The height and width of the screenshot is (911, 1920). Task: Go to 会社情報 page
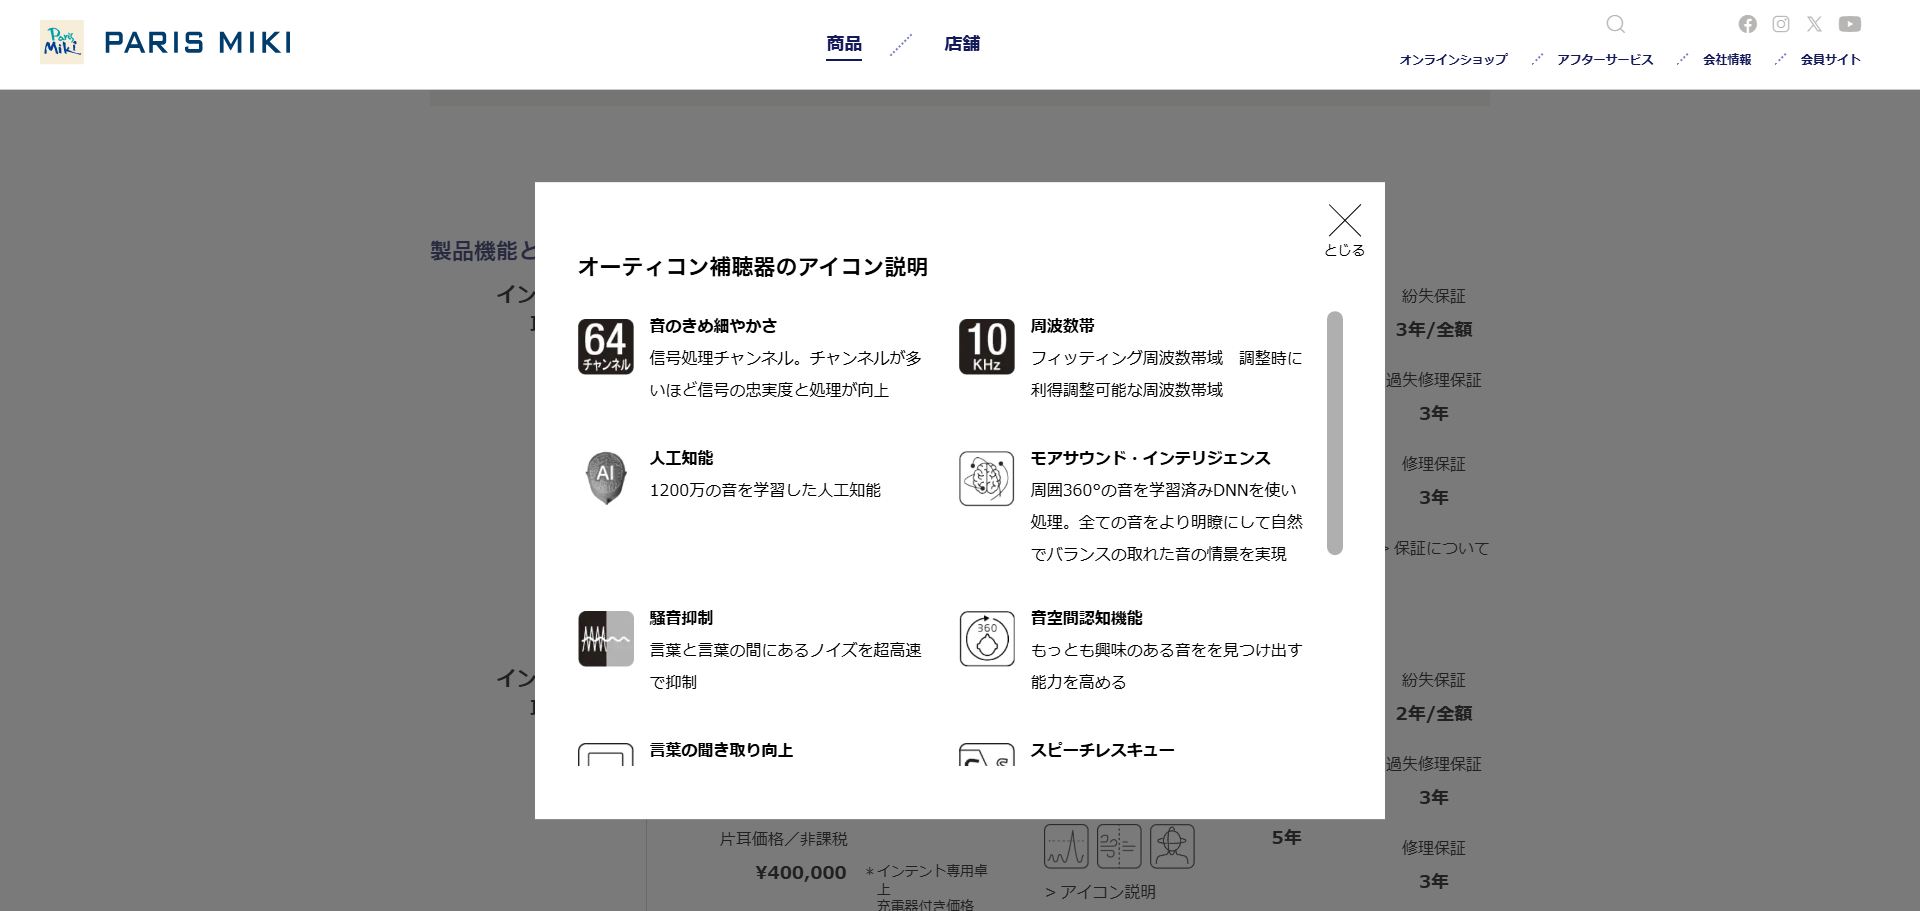click(1727, 60)
